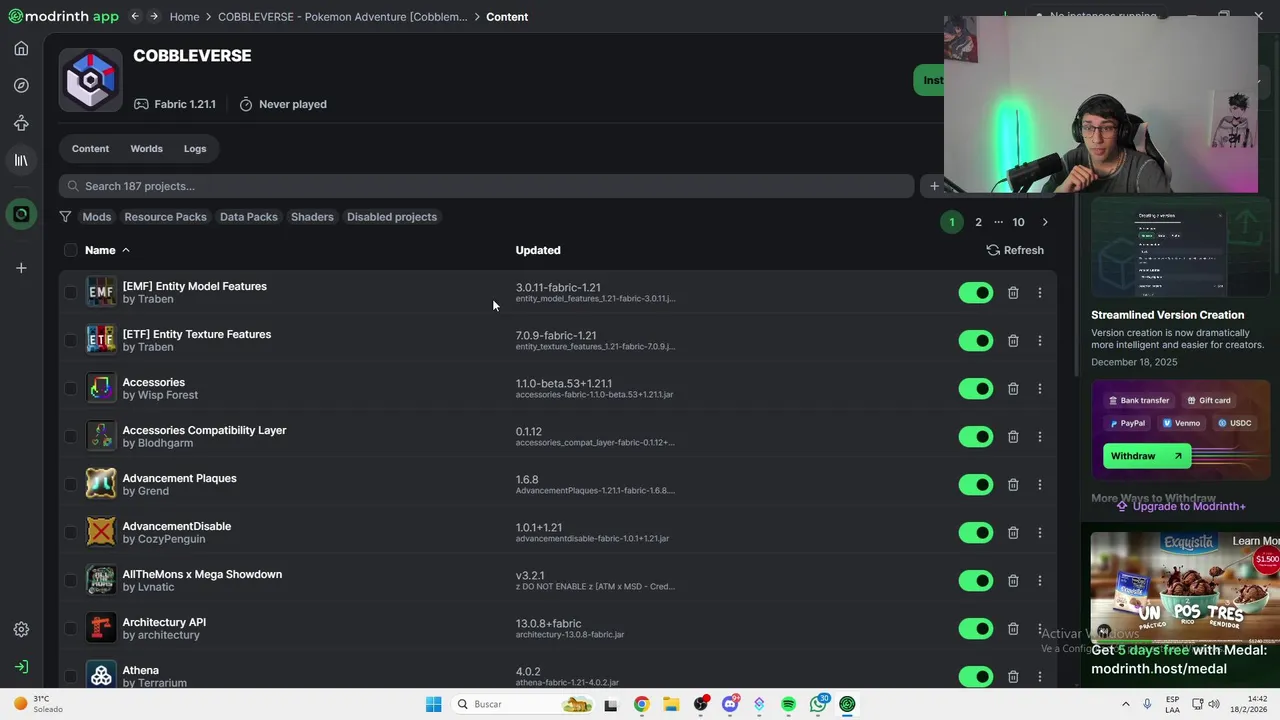The width and height of the screenshot is (1280, 720).
Task: Open the Discover compass icon in sidebar
Action: tap(21, 86)
